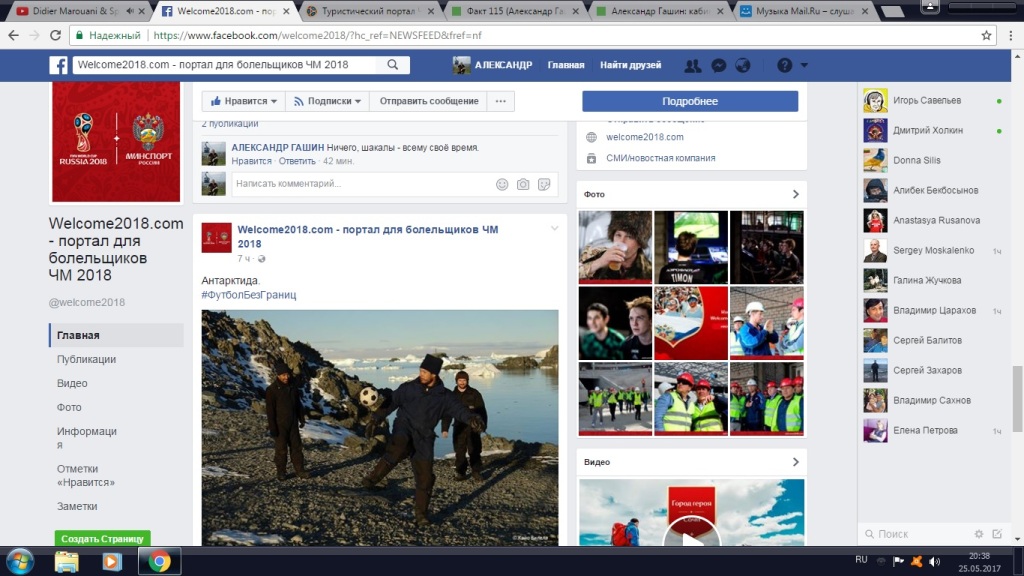
Task: Expand the Видео section arrow
Action: pos(795,462)
